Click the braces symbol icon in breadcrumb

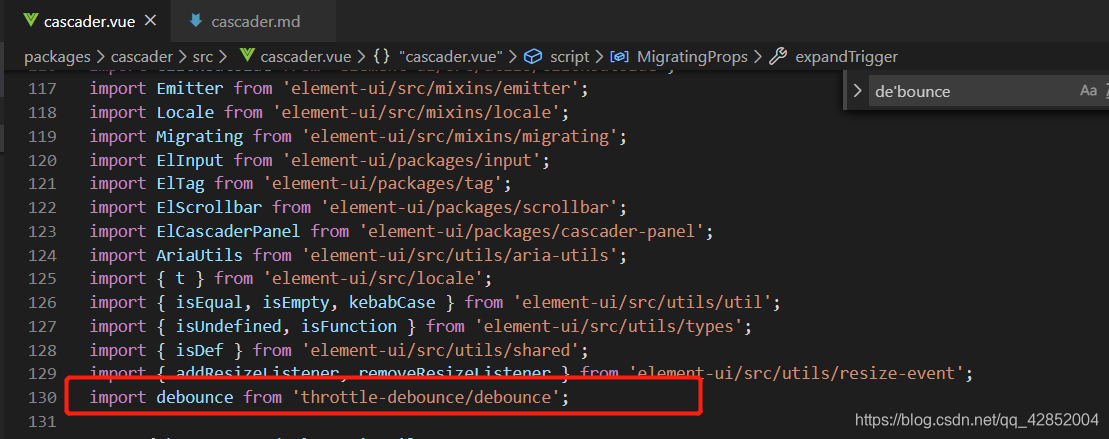pyautogui.click(x=381, y=57)
